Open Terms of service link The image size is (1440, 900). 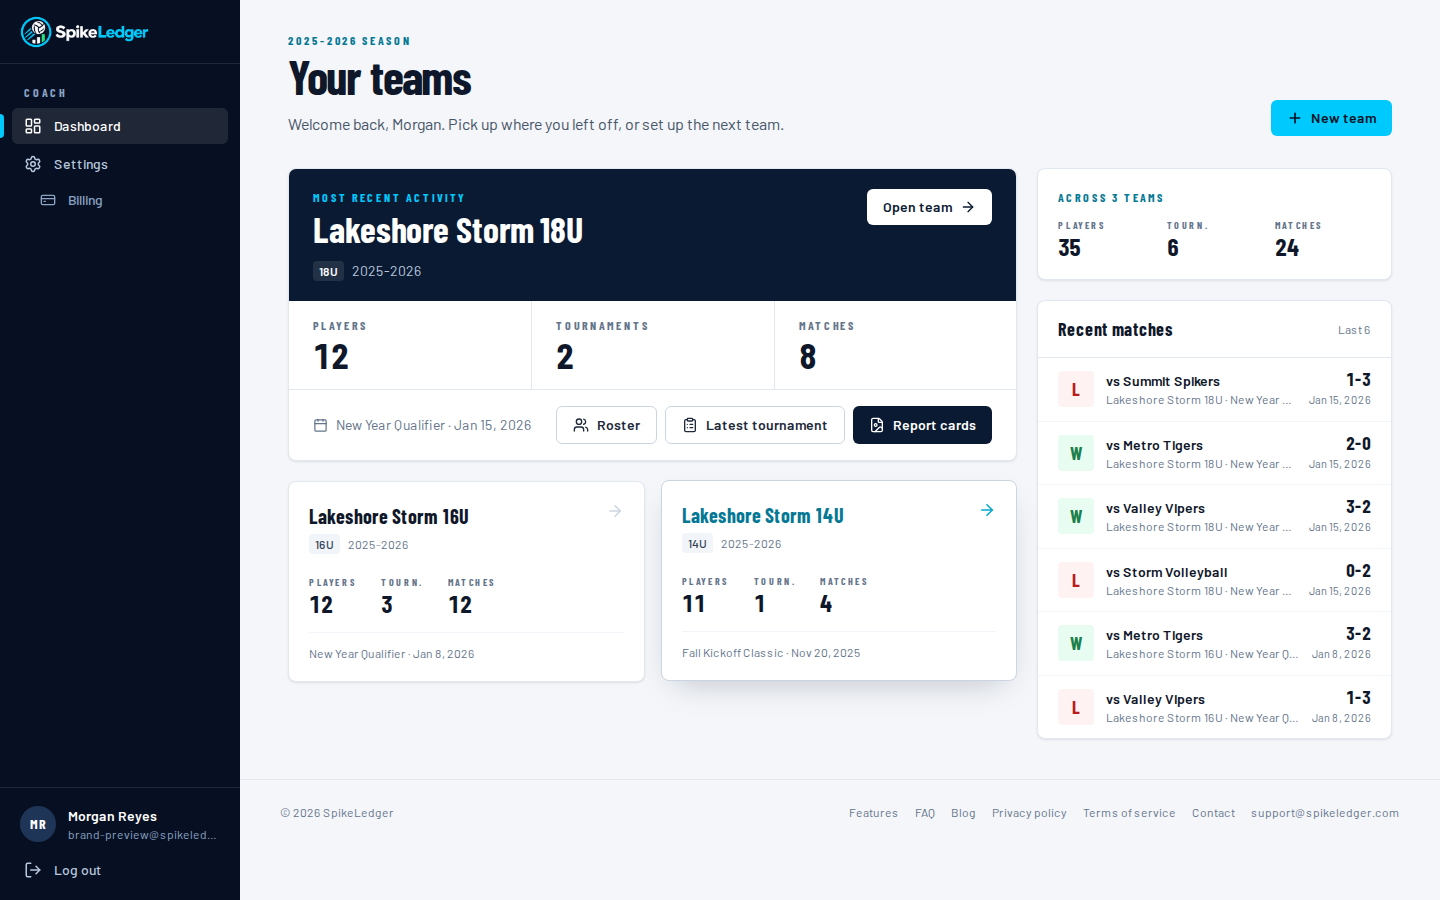coord(1129,813)
